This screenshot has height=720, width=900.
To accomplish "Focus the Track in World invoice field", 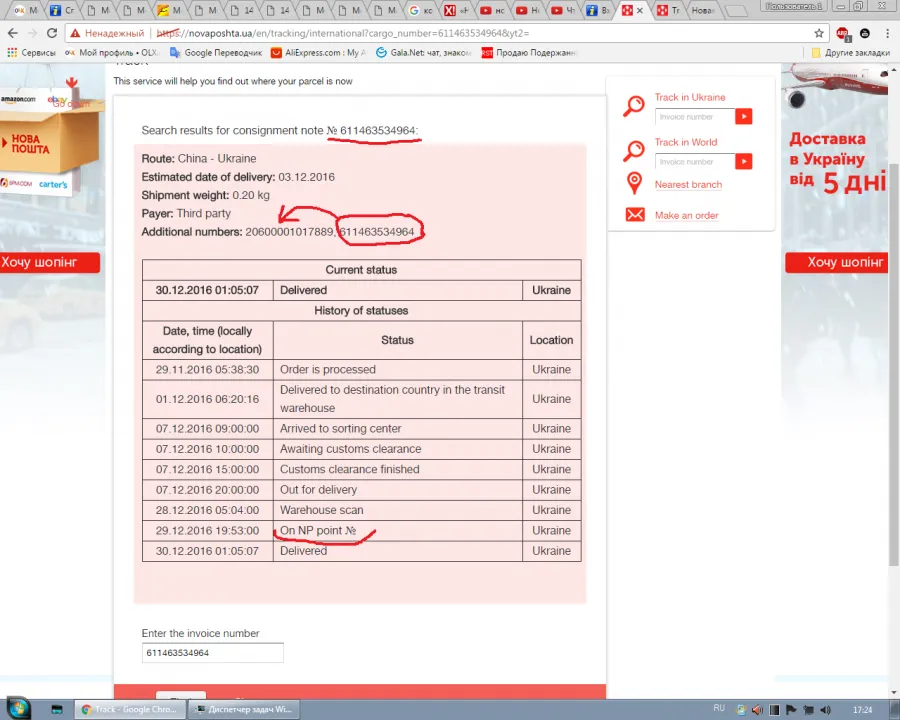I will click(x=695, y=161).
